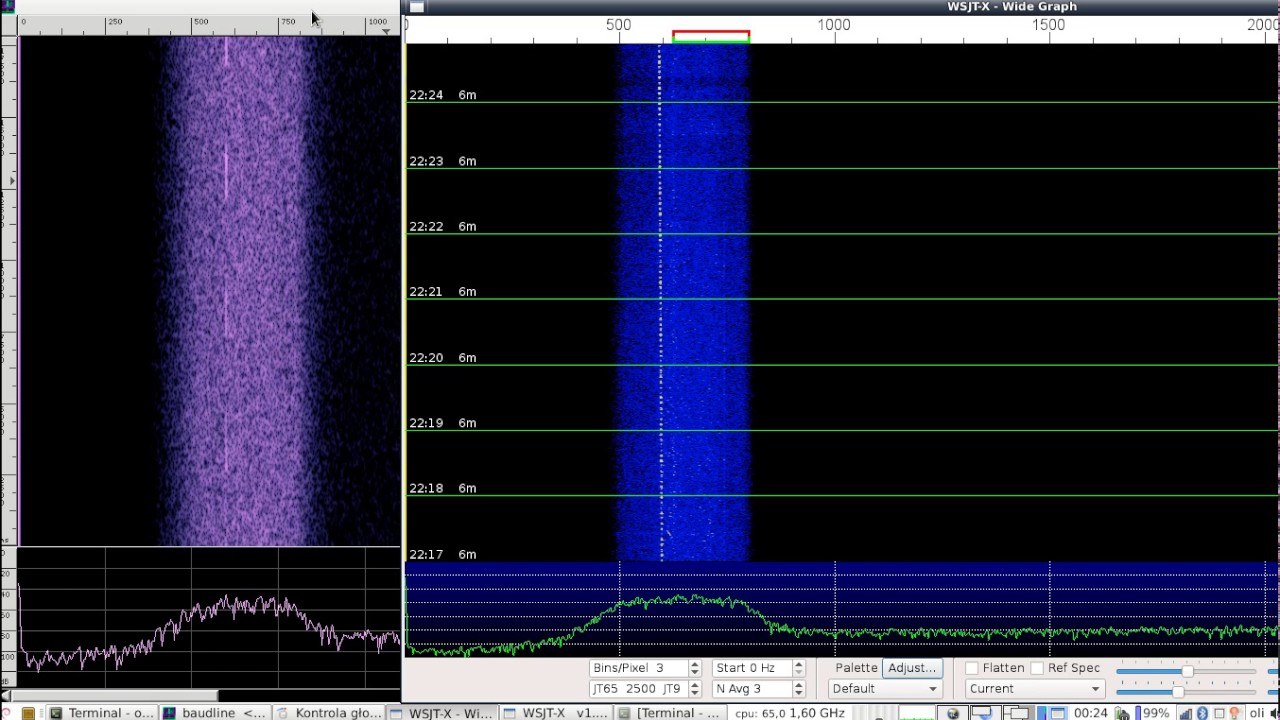Click the N Avg 3 input field
Screen dimensions: 1280x720
point(752,689)
